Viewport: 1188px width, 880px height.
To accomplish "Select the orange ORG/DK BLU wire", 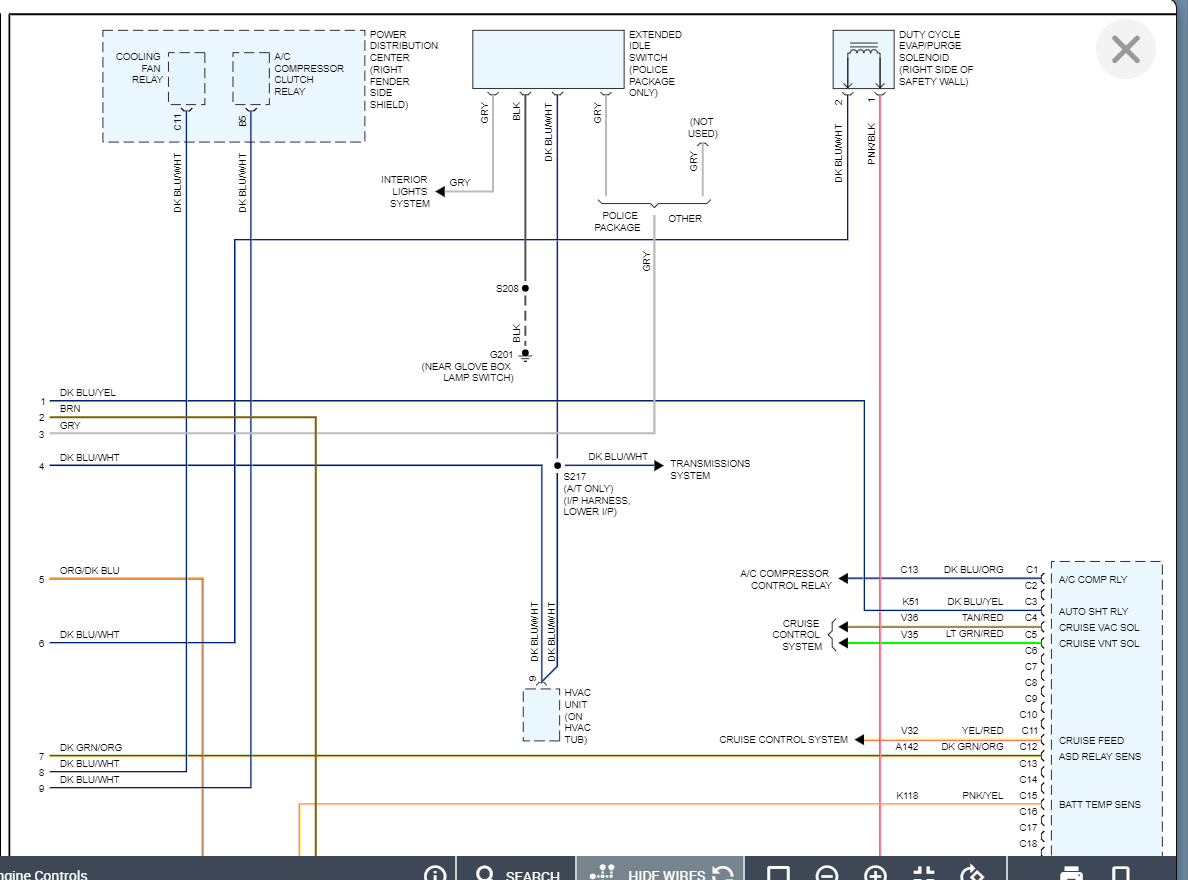I will click(120, 579).
